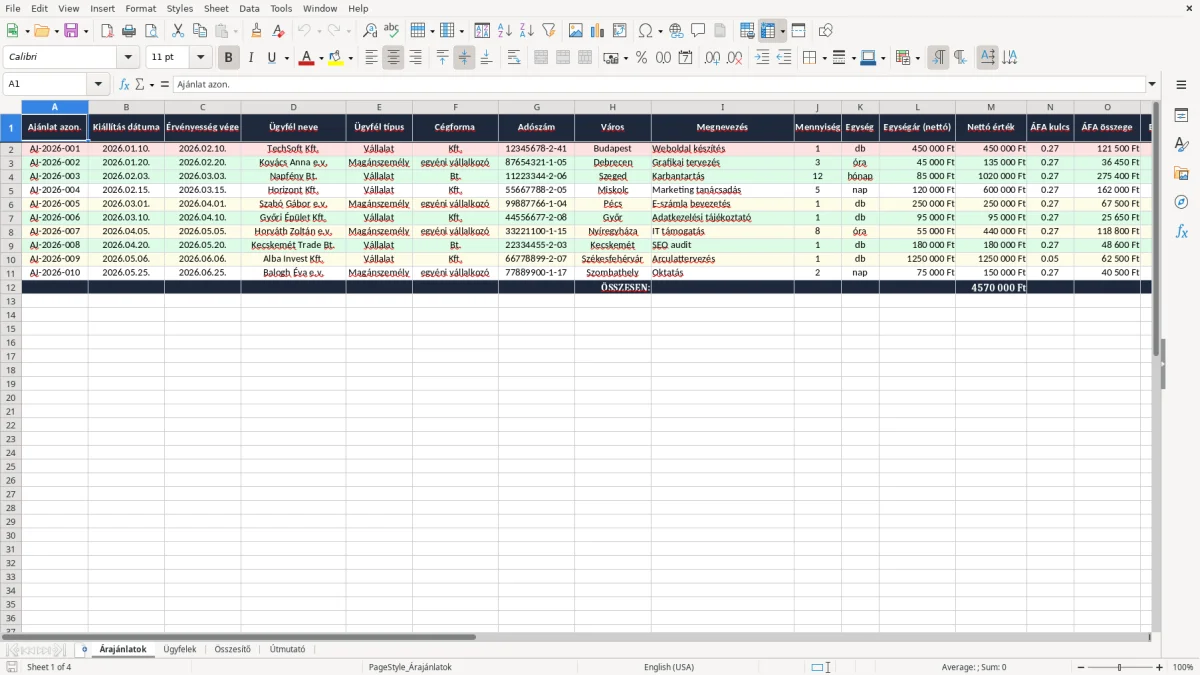
Task: Open the Font Size dropdown
Action: click(x=200, y=58)
